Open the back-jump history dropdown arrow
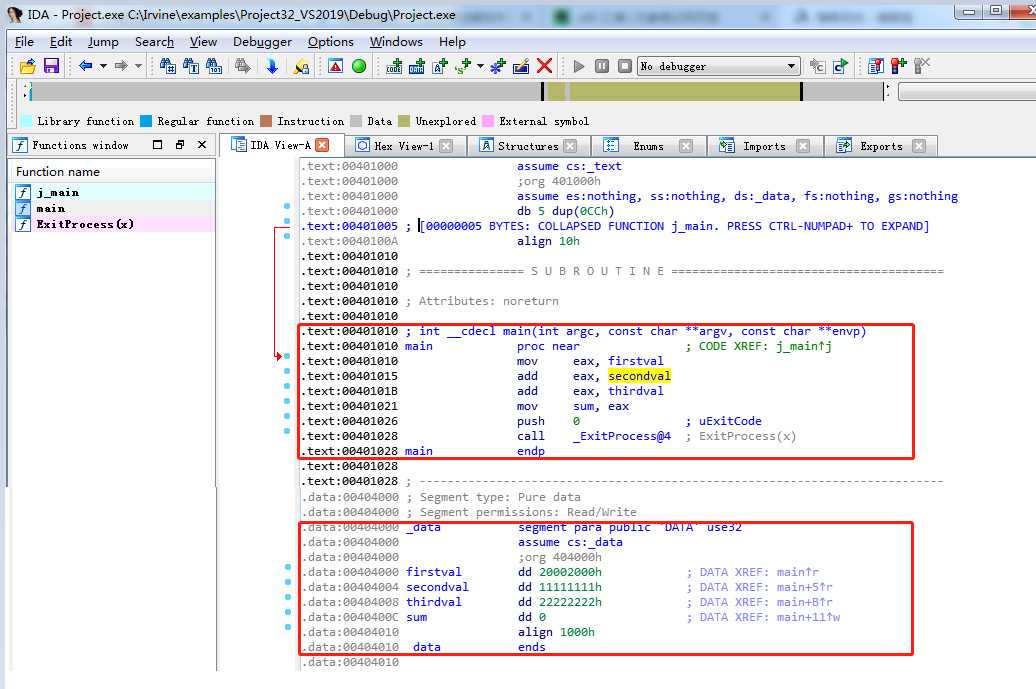 click(x=103, y=66)
